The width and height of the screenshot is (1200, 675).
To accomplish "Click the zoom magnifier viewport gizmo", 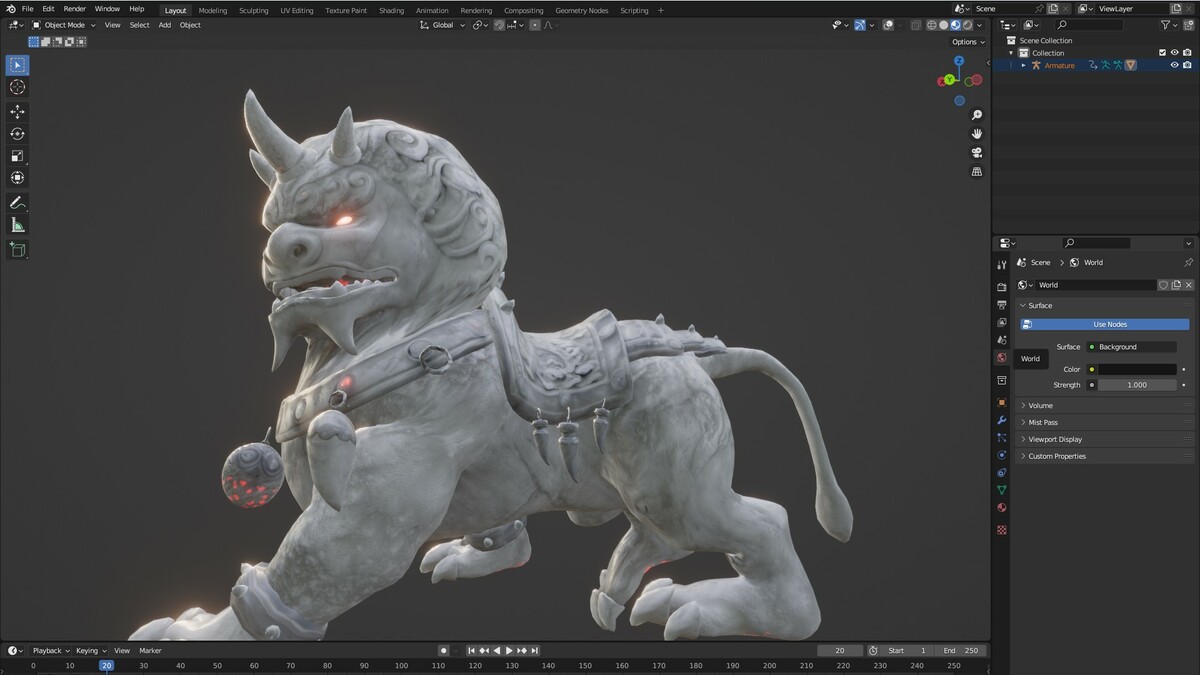I will [x=977, y=115].
